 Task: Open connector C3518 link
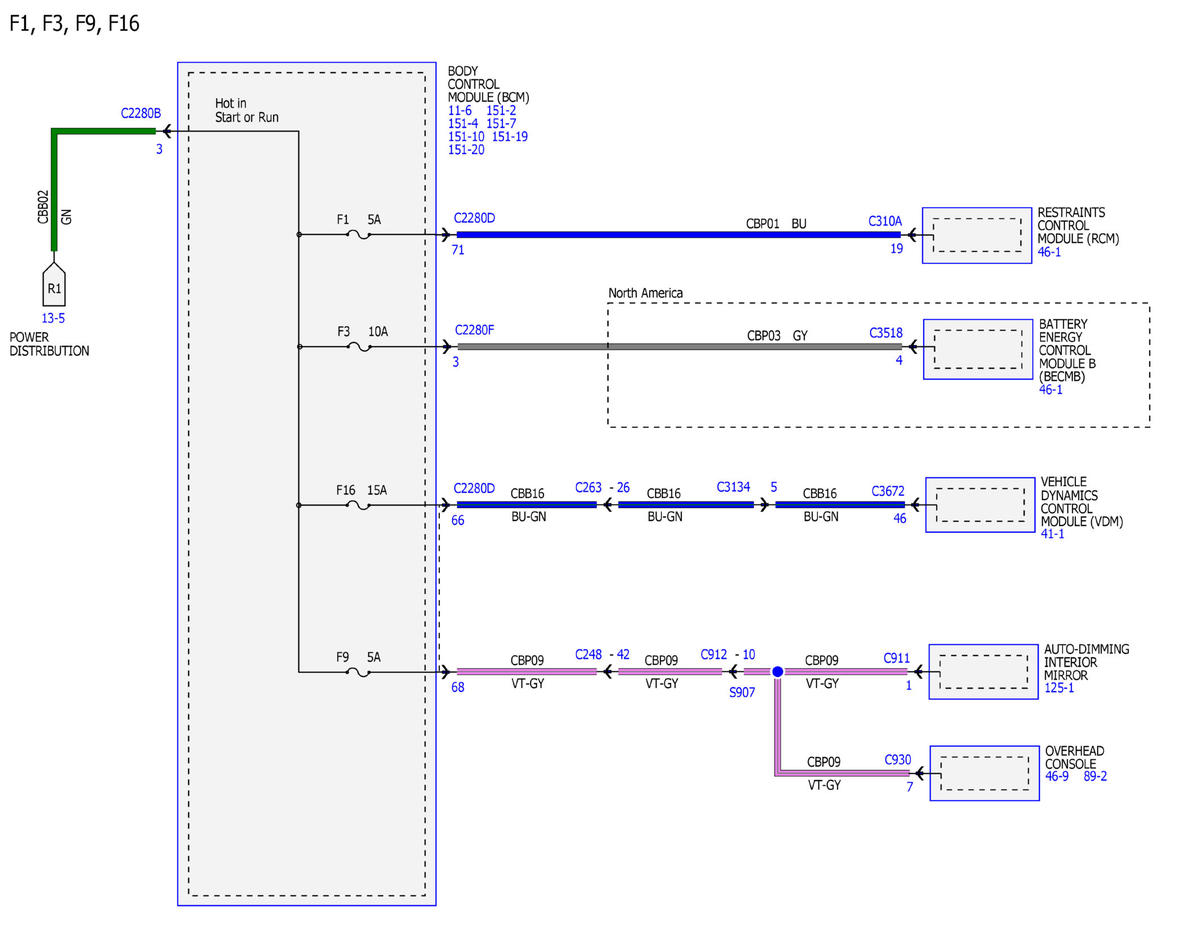pos(886,333)
